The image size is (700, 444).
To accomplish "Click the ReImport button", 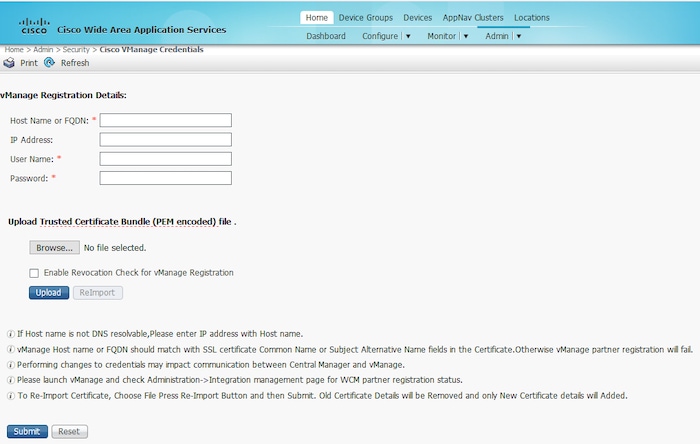I will click(98, 293).
